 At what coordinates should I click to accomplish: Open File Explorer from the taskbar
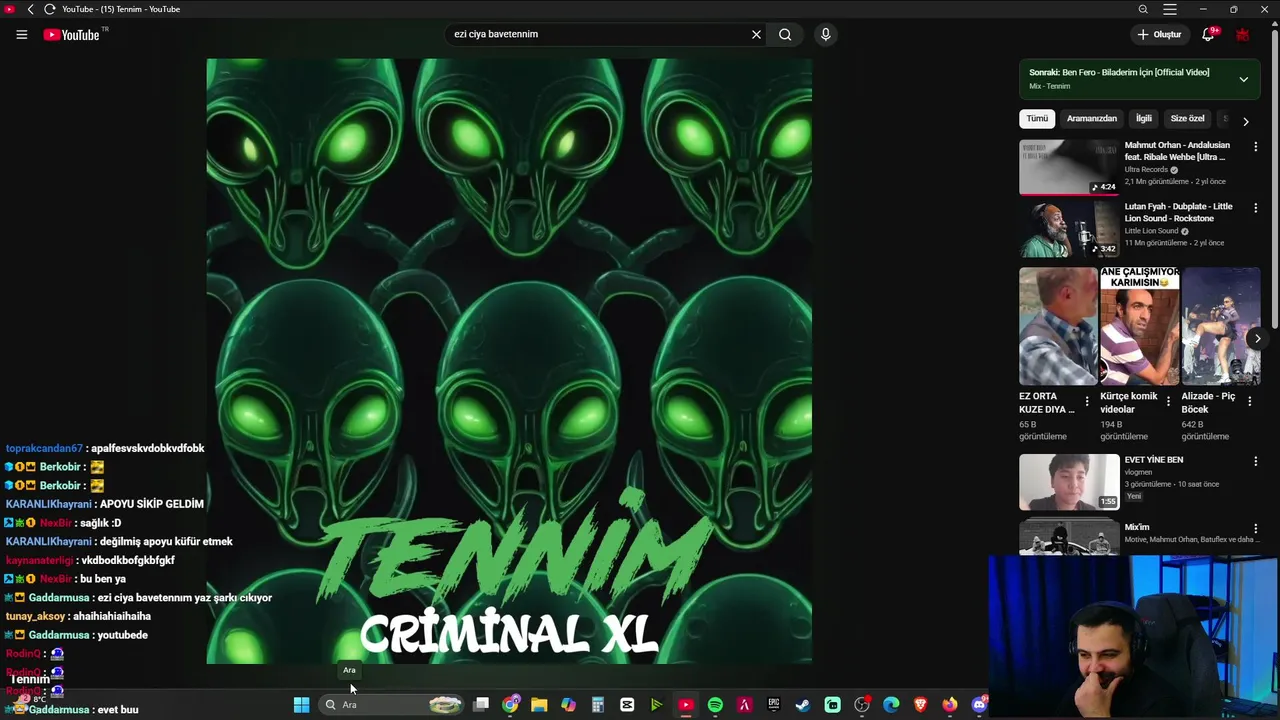click(x=539, y=705)
